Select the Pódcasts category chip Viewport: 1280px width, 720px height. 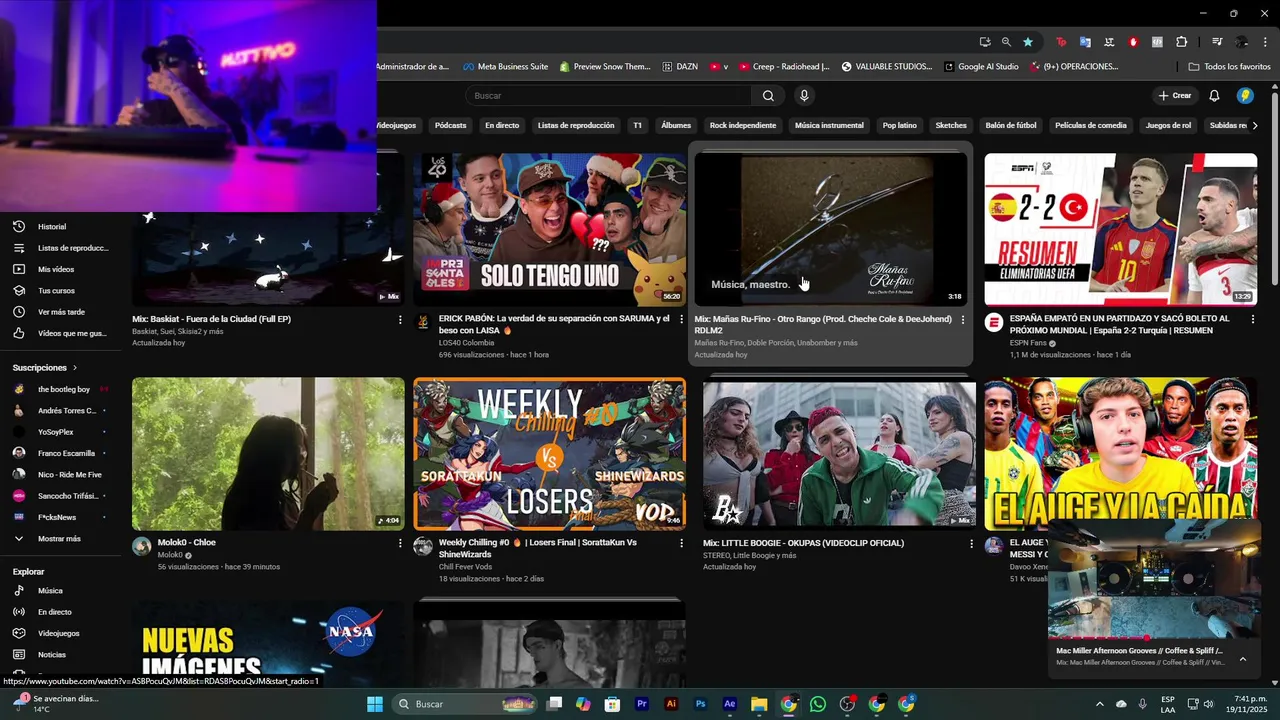click(x=450, y=126)
